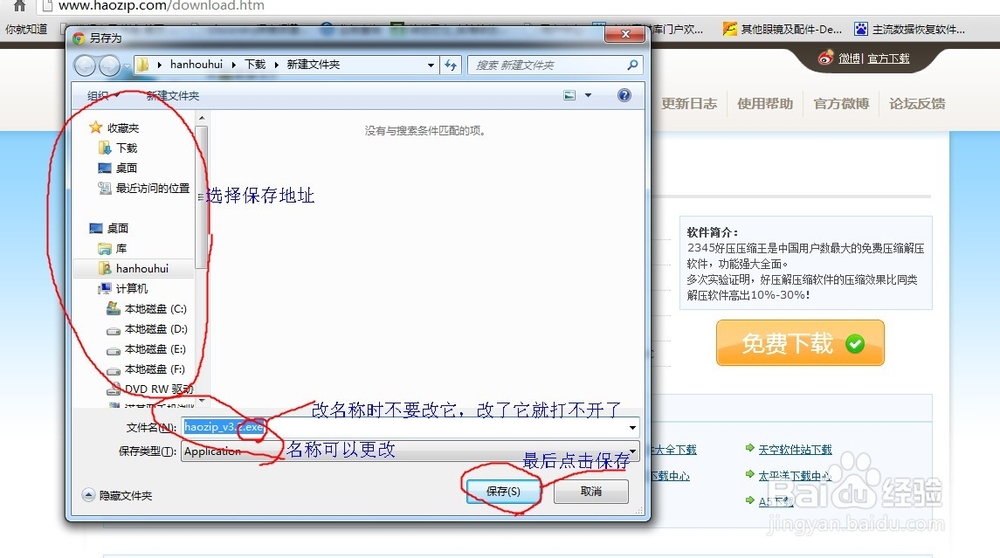The image size is (1000, 558).
Task: Click the 取消 cancel button
Action: [x=591, y=491]
